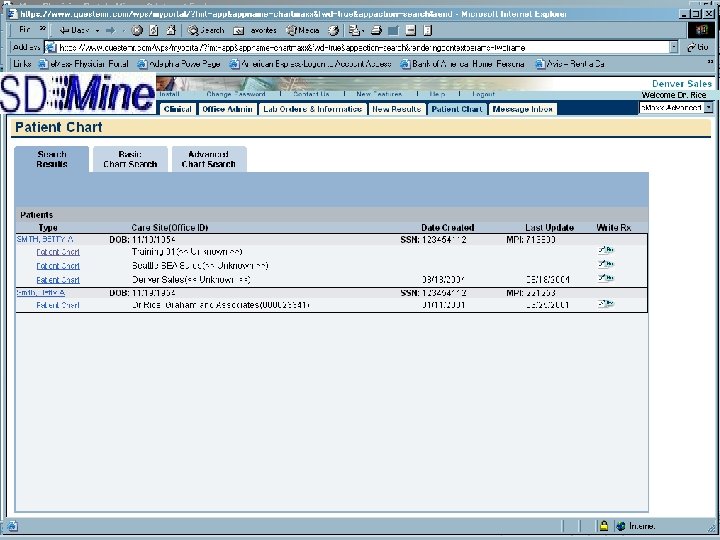Image resolution: width=720 pixels, height=540 pixels.
Task: Click American Express Login favorites link
Action: 311,64
